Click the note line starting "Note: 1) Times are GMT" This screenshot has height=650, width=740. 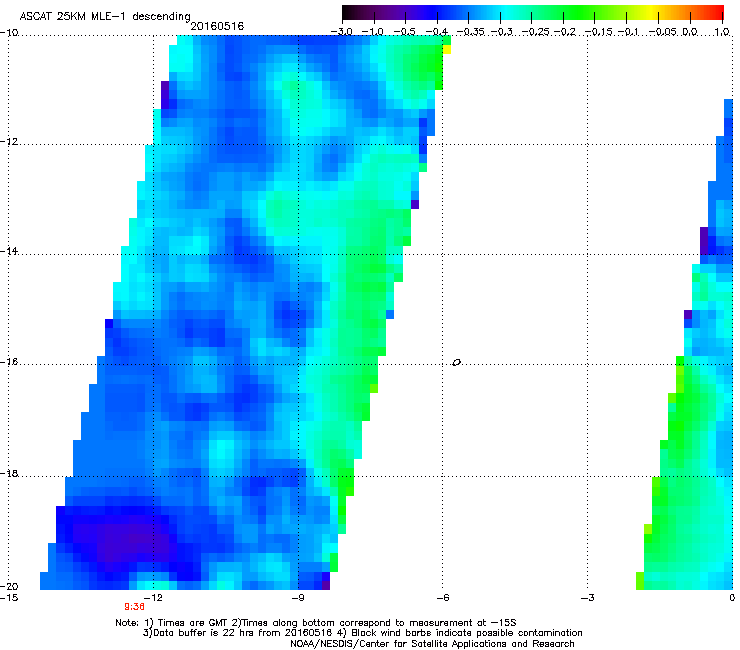[316, 623]
